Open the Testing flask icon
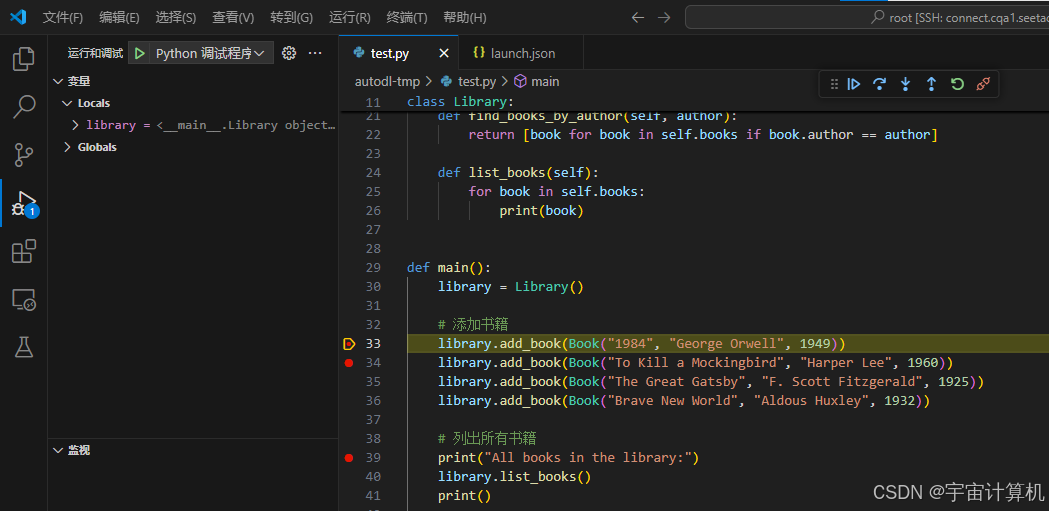This screenshot has height=511, width=1049. click(x=23, y=347)
